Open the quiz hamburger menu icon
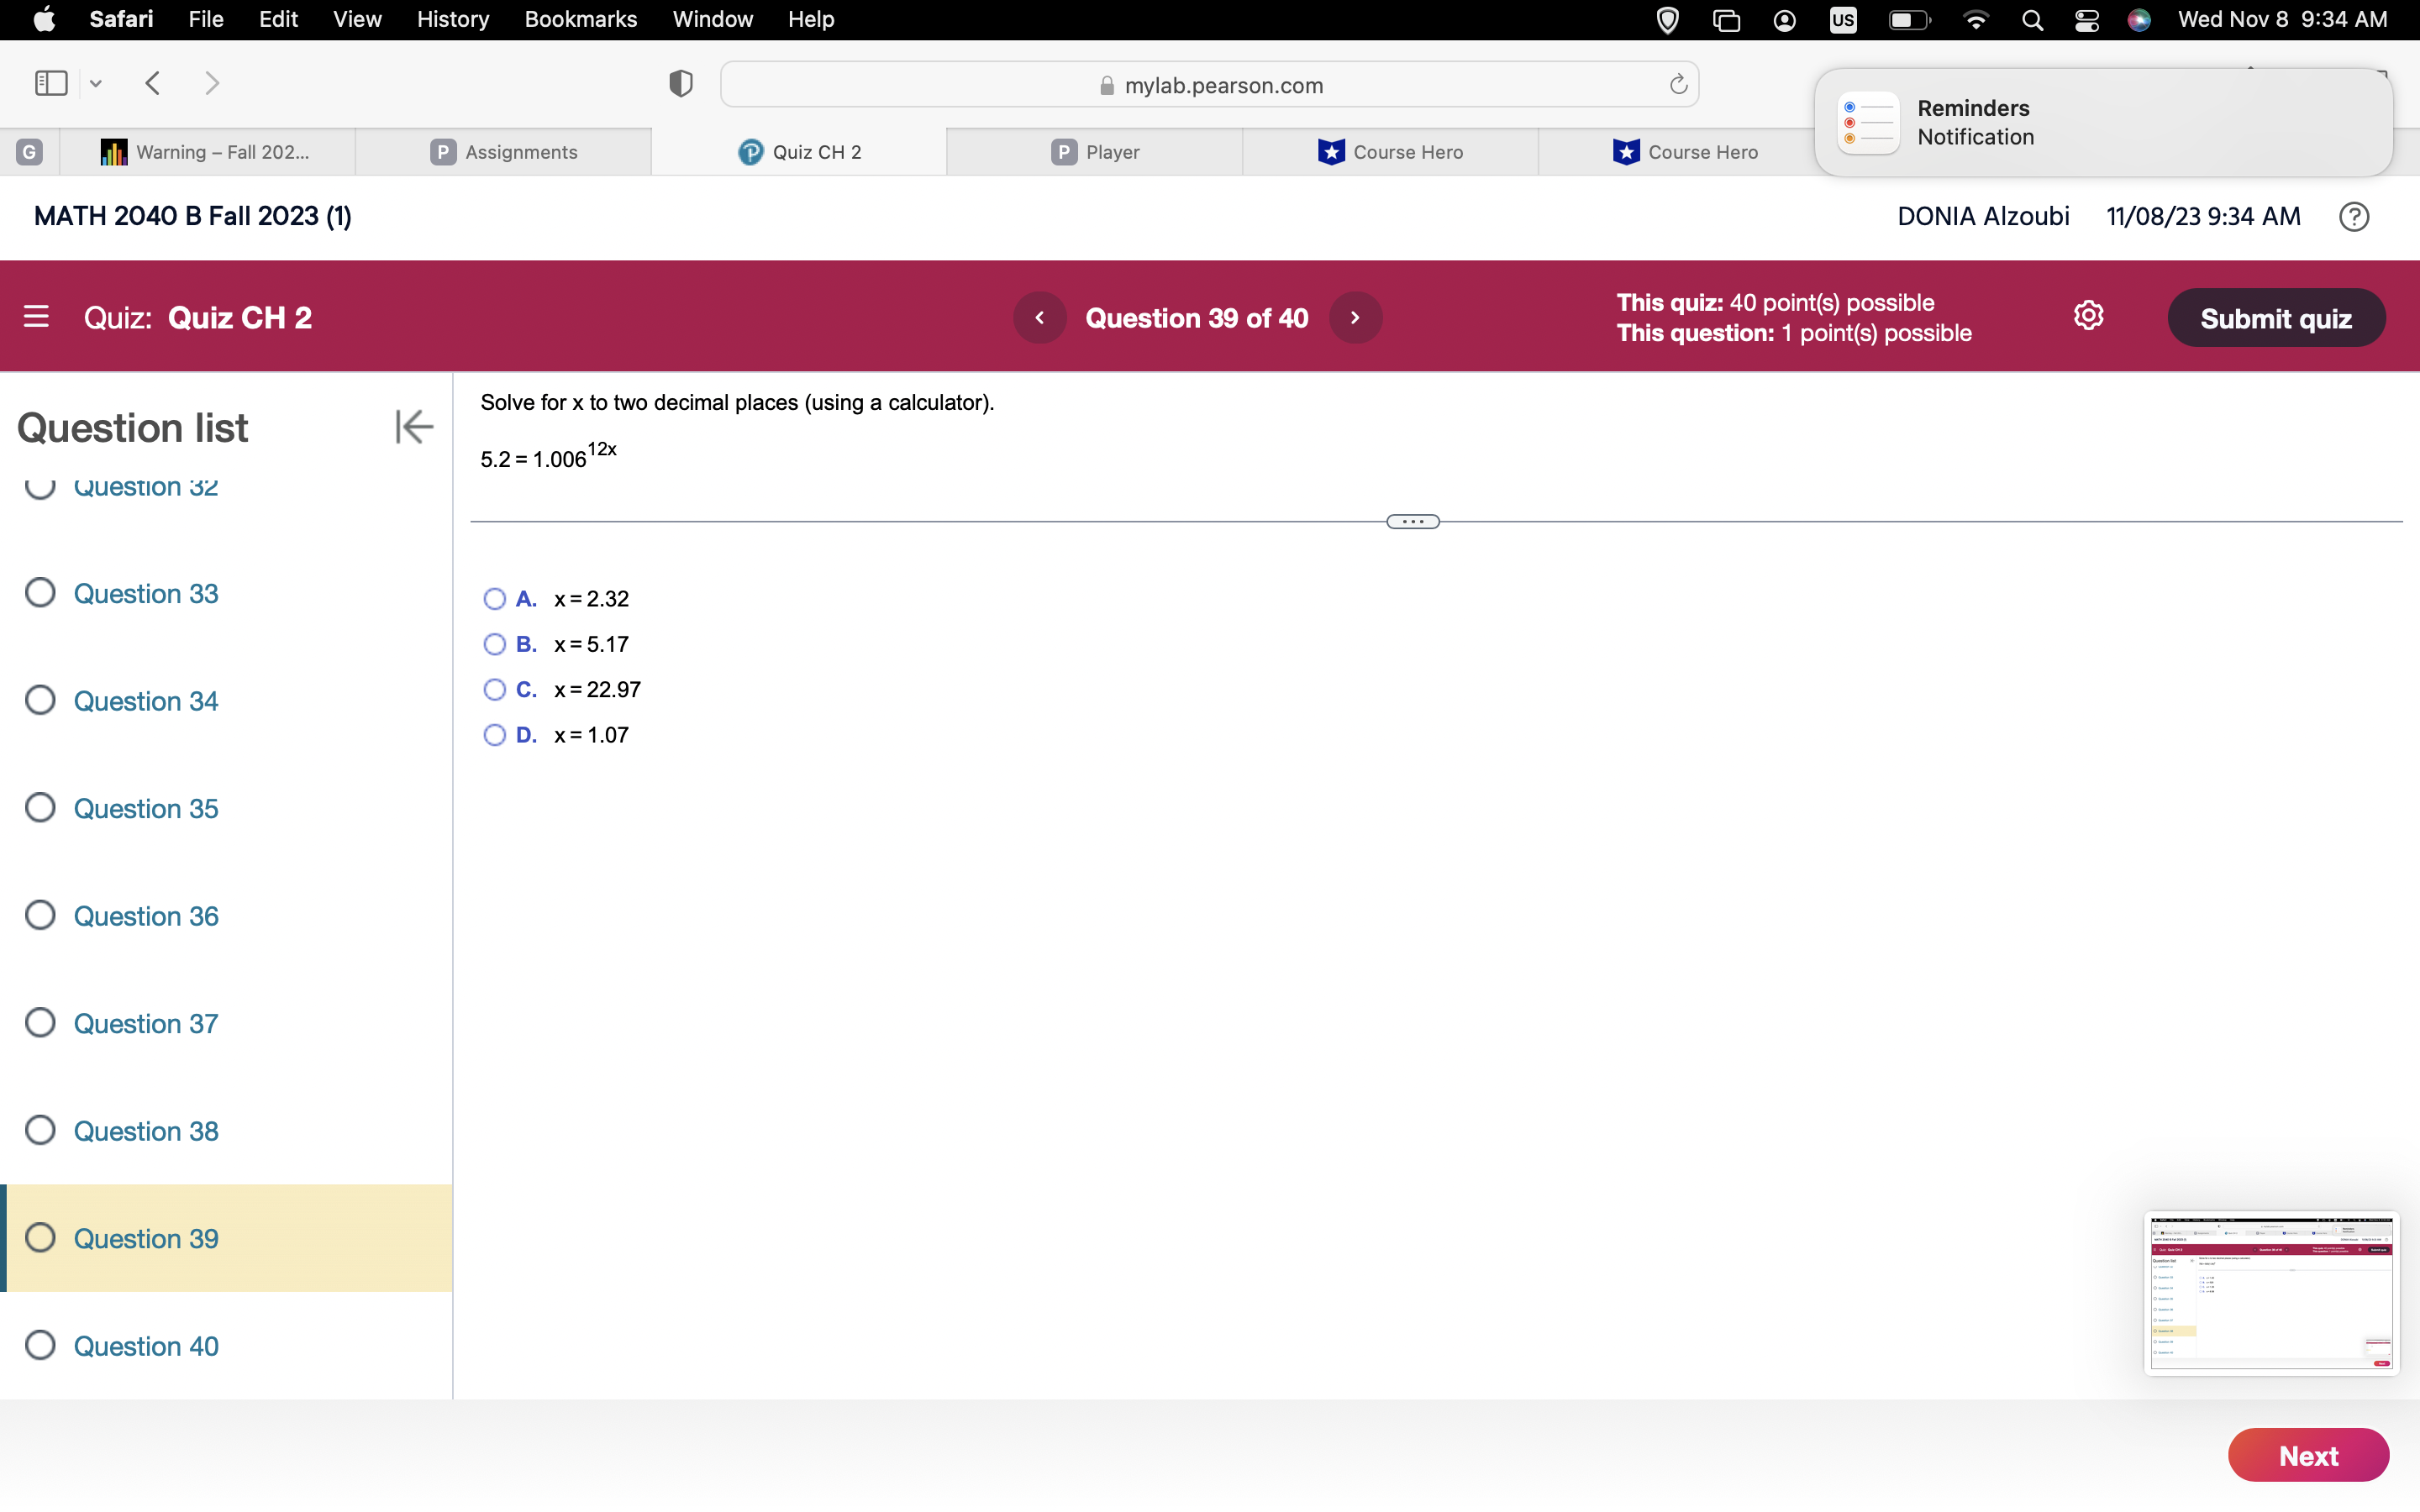The height and width of the screenshot is (1512, 2420). pos(36,317)
